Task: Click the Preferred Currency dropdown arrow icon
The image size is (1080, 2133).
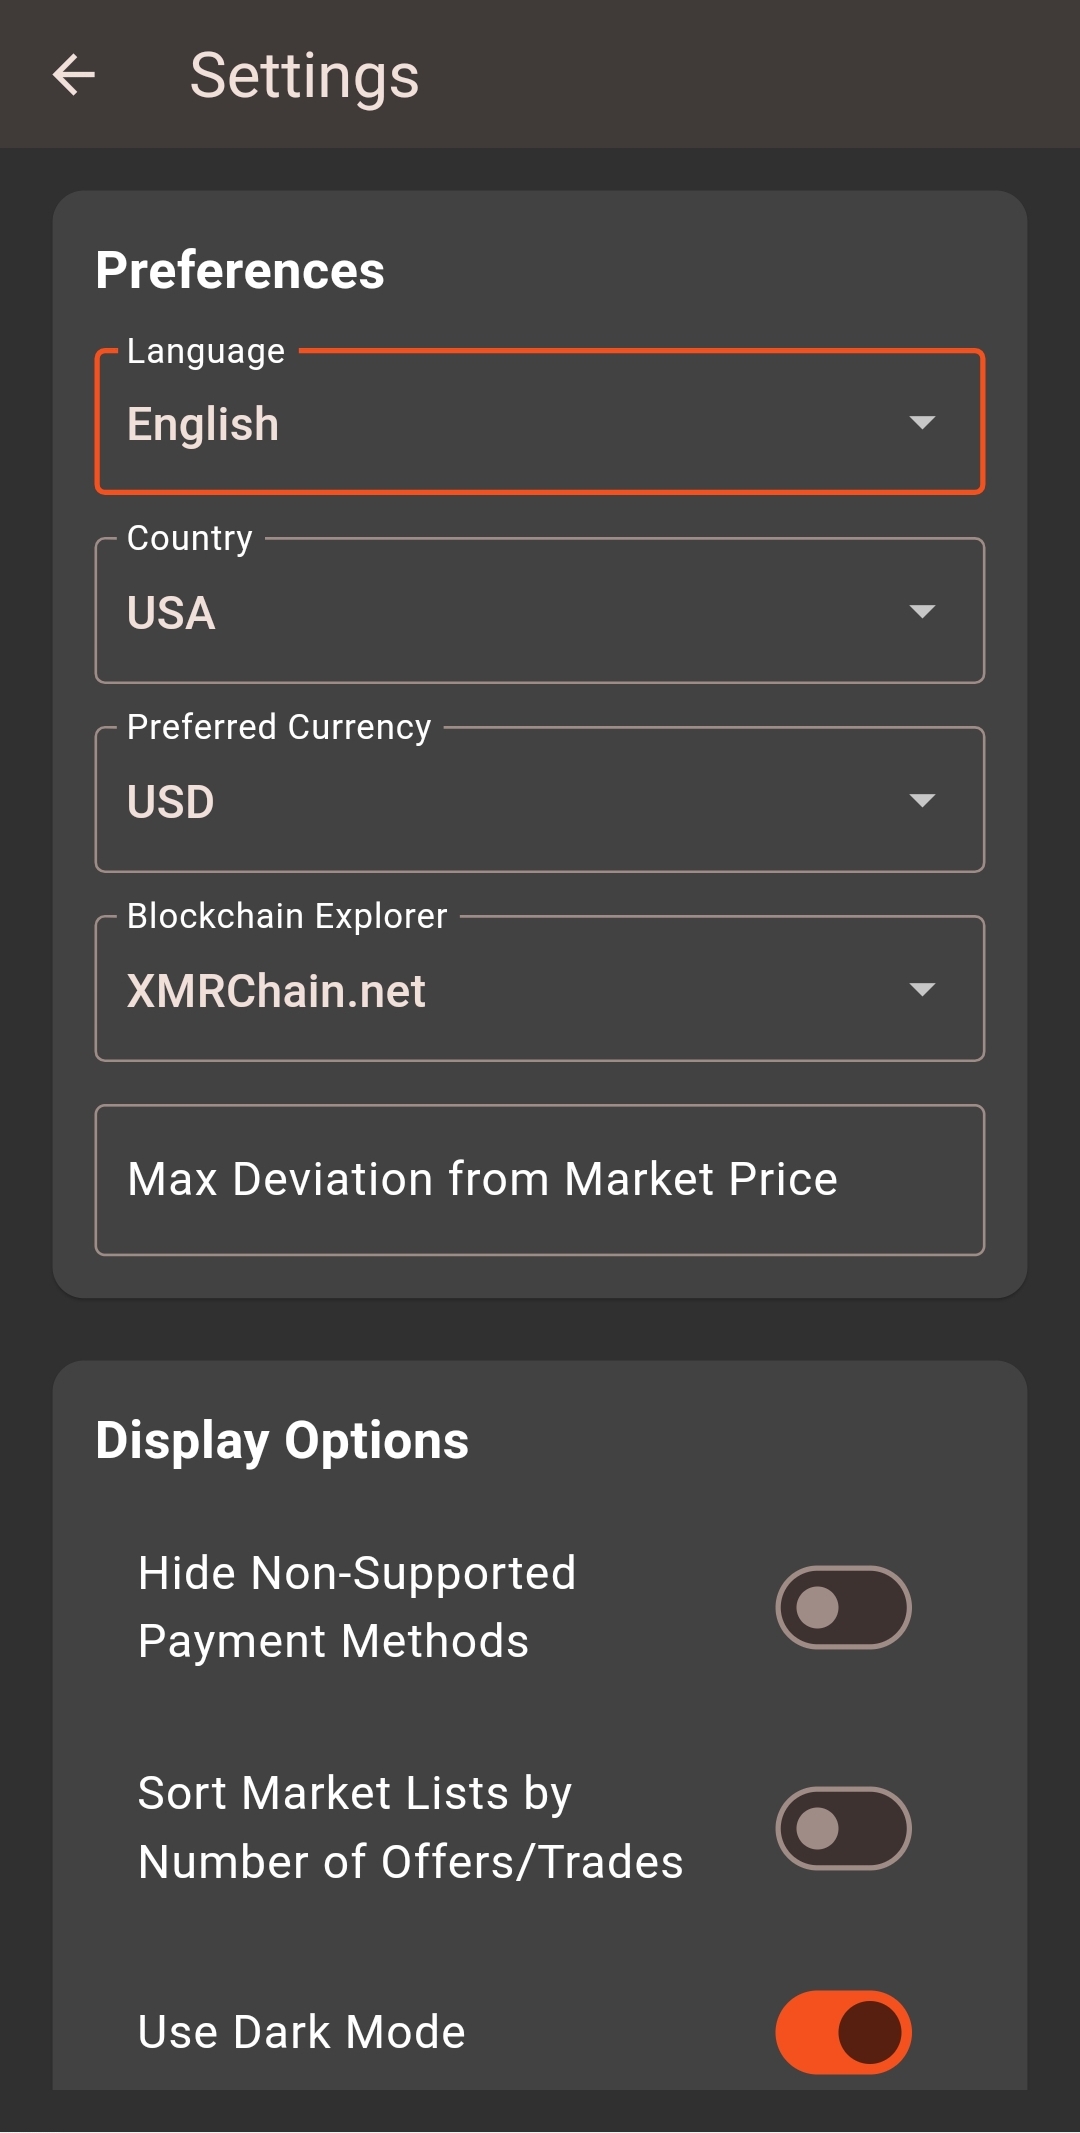Action: pos(921,800)
